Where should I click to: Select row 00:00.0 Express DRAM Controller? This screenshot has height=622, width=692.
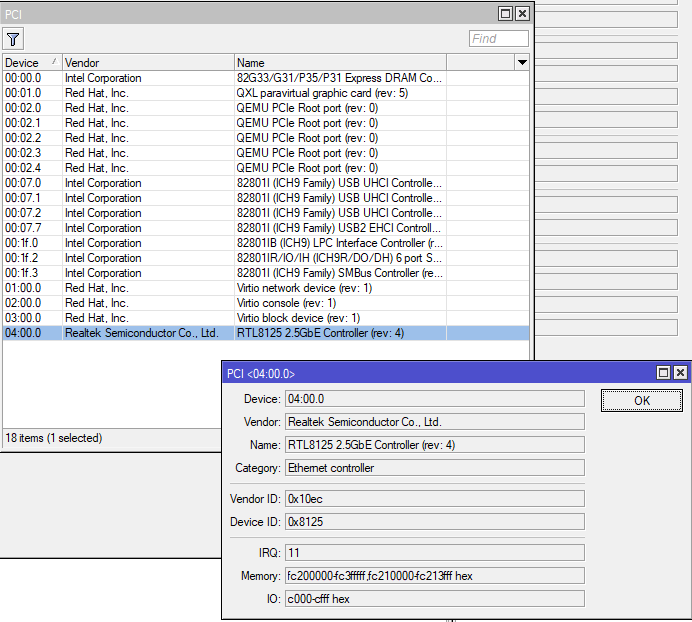point(266,78)
